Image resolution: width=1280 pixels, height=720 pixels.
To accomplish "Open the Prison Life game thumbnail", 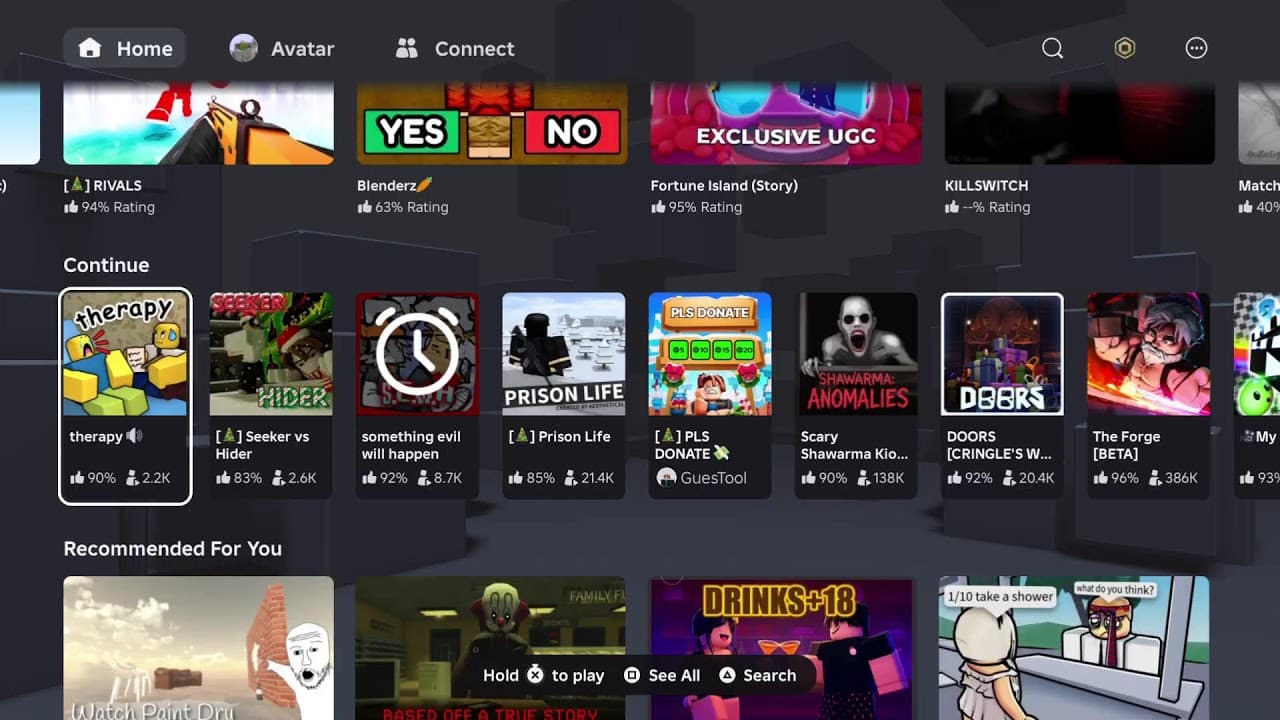I will (564, 354).
